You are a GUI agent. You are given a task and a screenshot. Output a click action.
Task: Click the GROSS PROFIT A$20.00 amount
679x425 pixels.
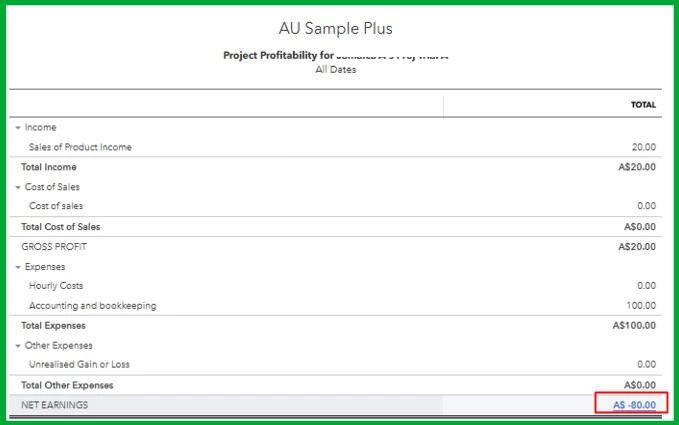pyautogui.click(x=637, y=247)
